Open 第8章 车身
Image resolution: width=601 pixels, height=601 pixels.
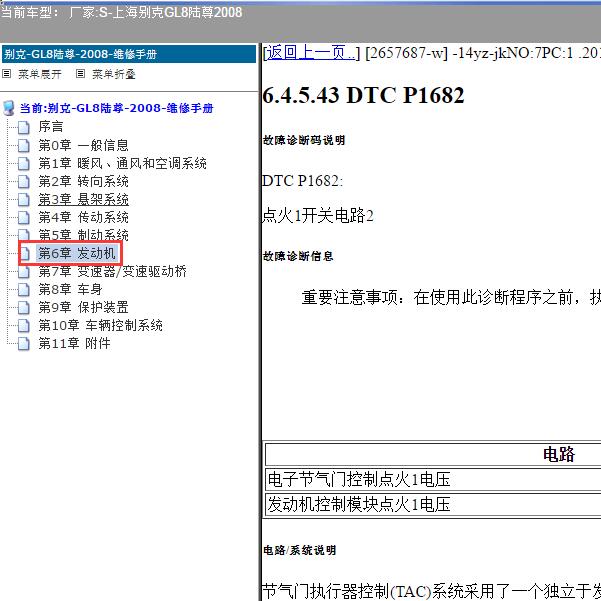(70, 289)
